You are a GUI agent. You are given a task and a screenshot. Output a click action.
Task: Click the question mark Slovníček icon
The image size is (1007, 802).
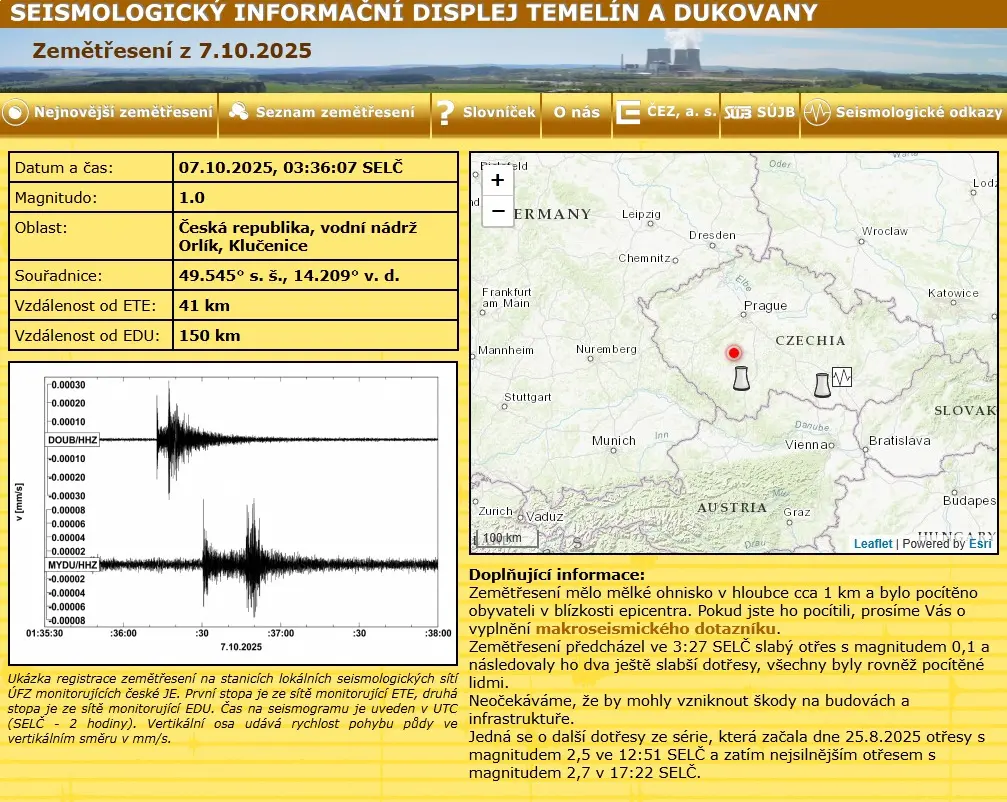pyautogui.click(x=445, y=113)
